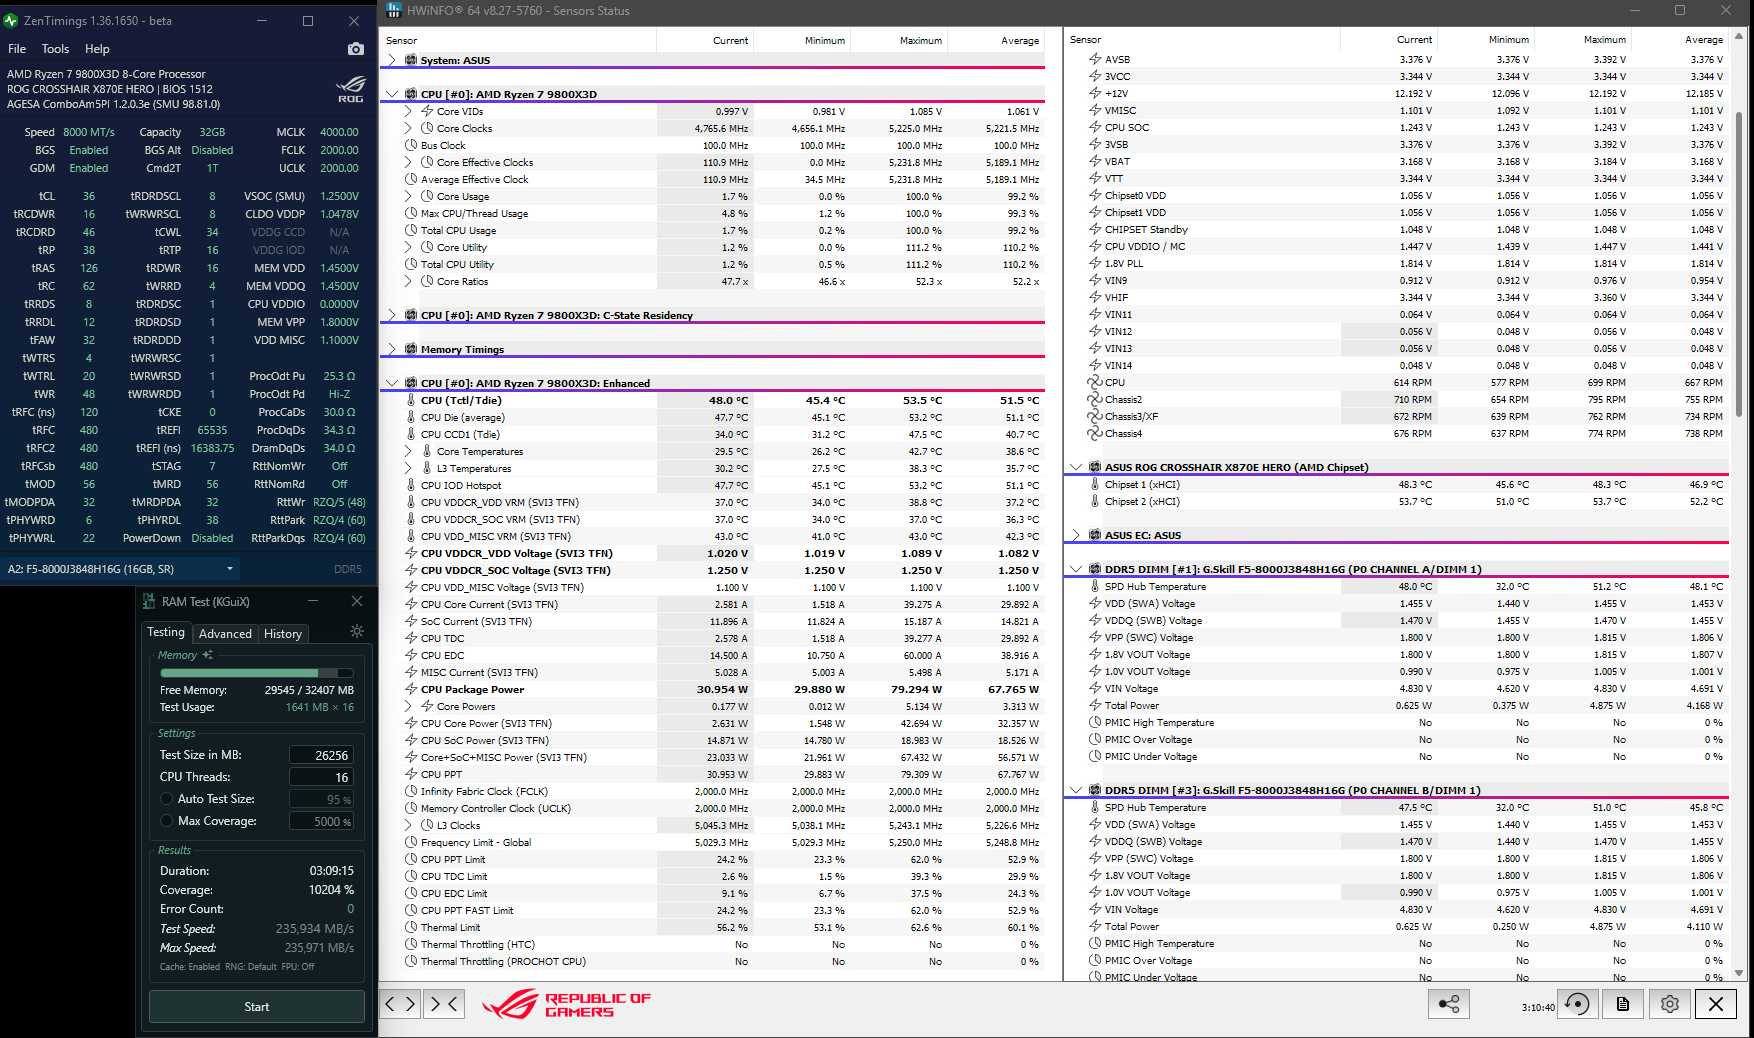The height and width of the screenshot is (1038, 1754).
Task: Expand the L3 Clocks row
Action: [x=408, y=825]
